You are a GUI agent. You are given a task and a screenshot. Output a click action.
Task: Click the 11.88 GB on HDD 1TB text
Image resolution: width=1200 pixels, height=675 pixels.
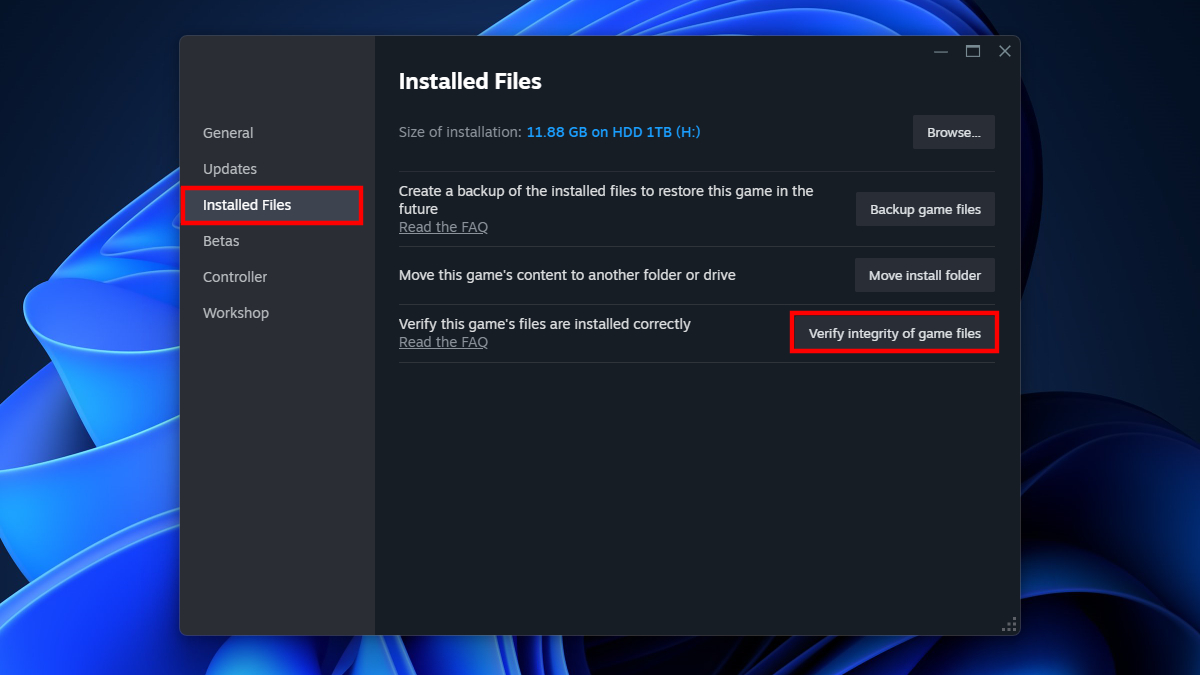[x=613, y=132]
